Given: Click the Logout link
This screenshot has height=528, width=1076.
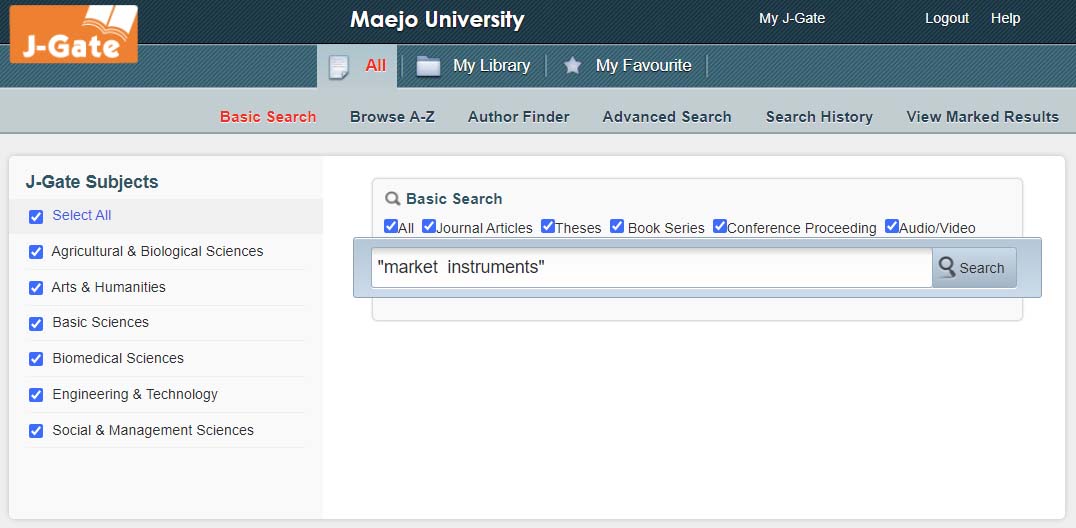Looking at the screenshot, I should point(947,18).
